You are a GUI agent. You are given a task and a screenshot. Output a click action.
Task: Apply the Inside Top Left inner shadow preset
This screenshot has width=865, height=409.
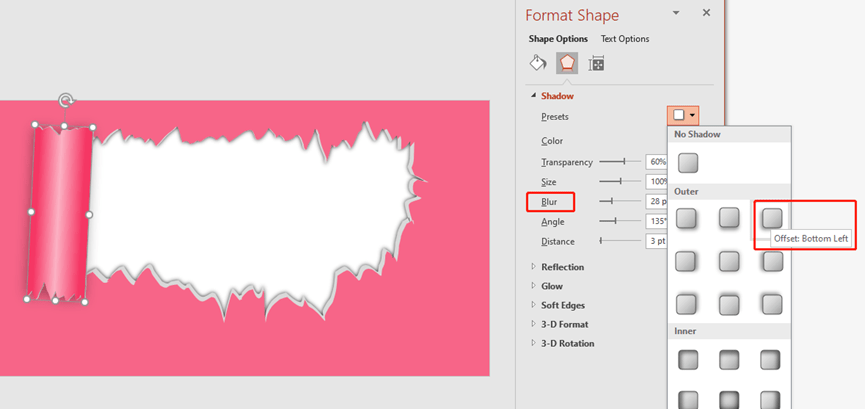[x=687, y=360]
